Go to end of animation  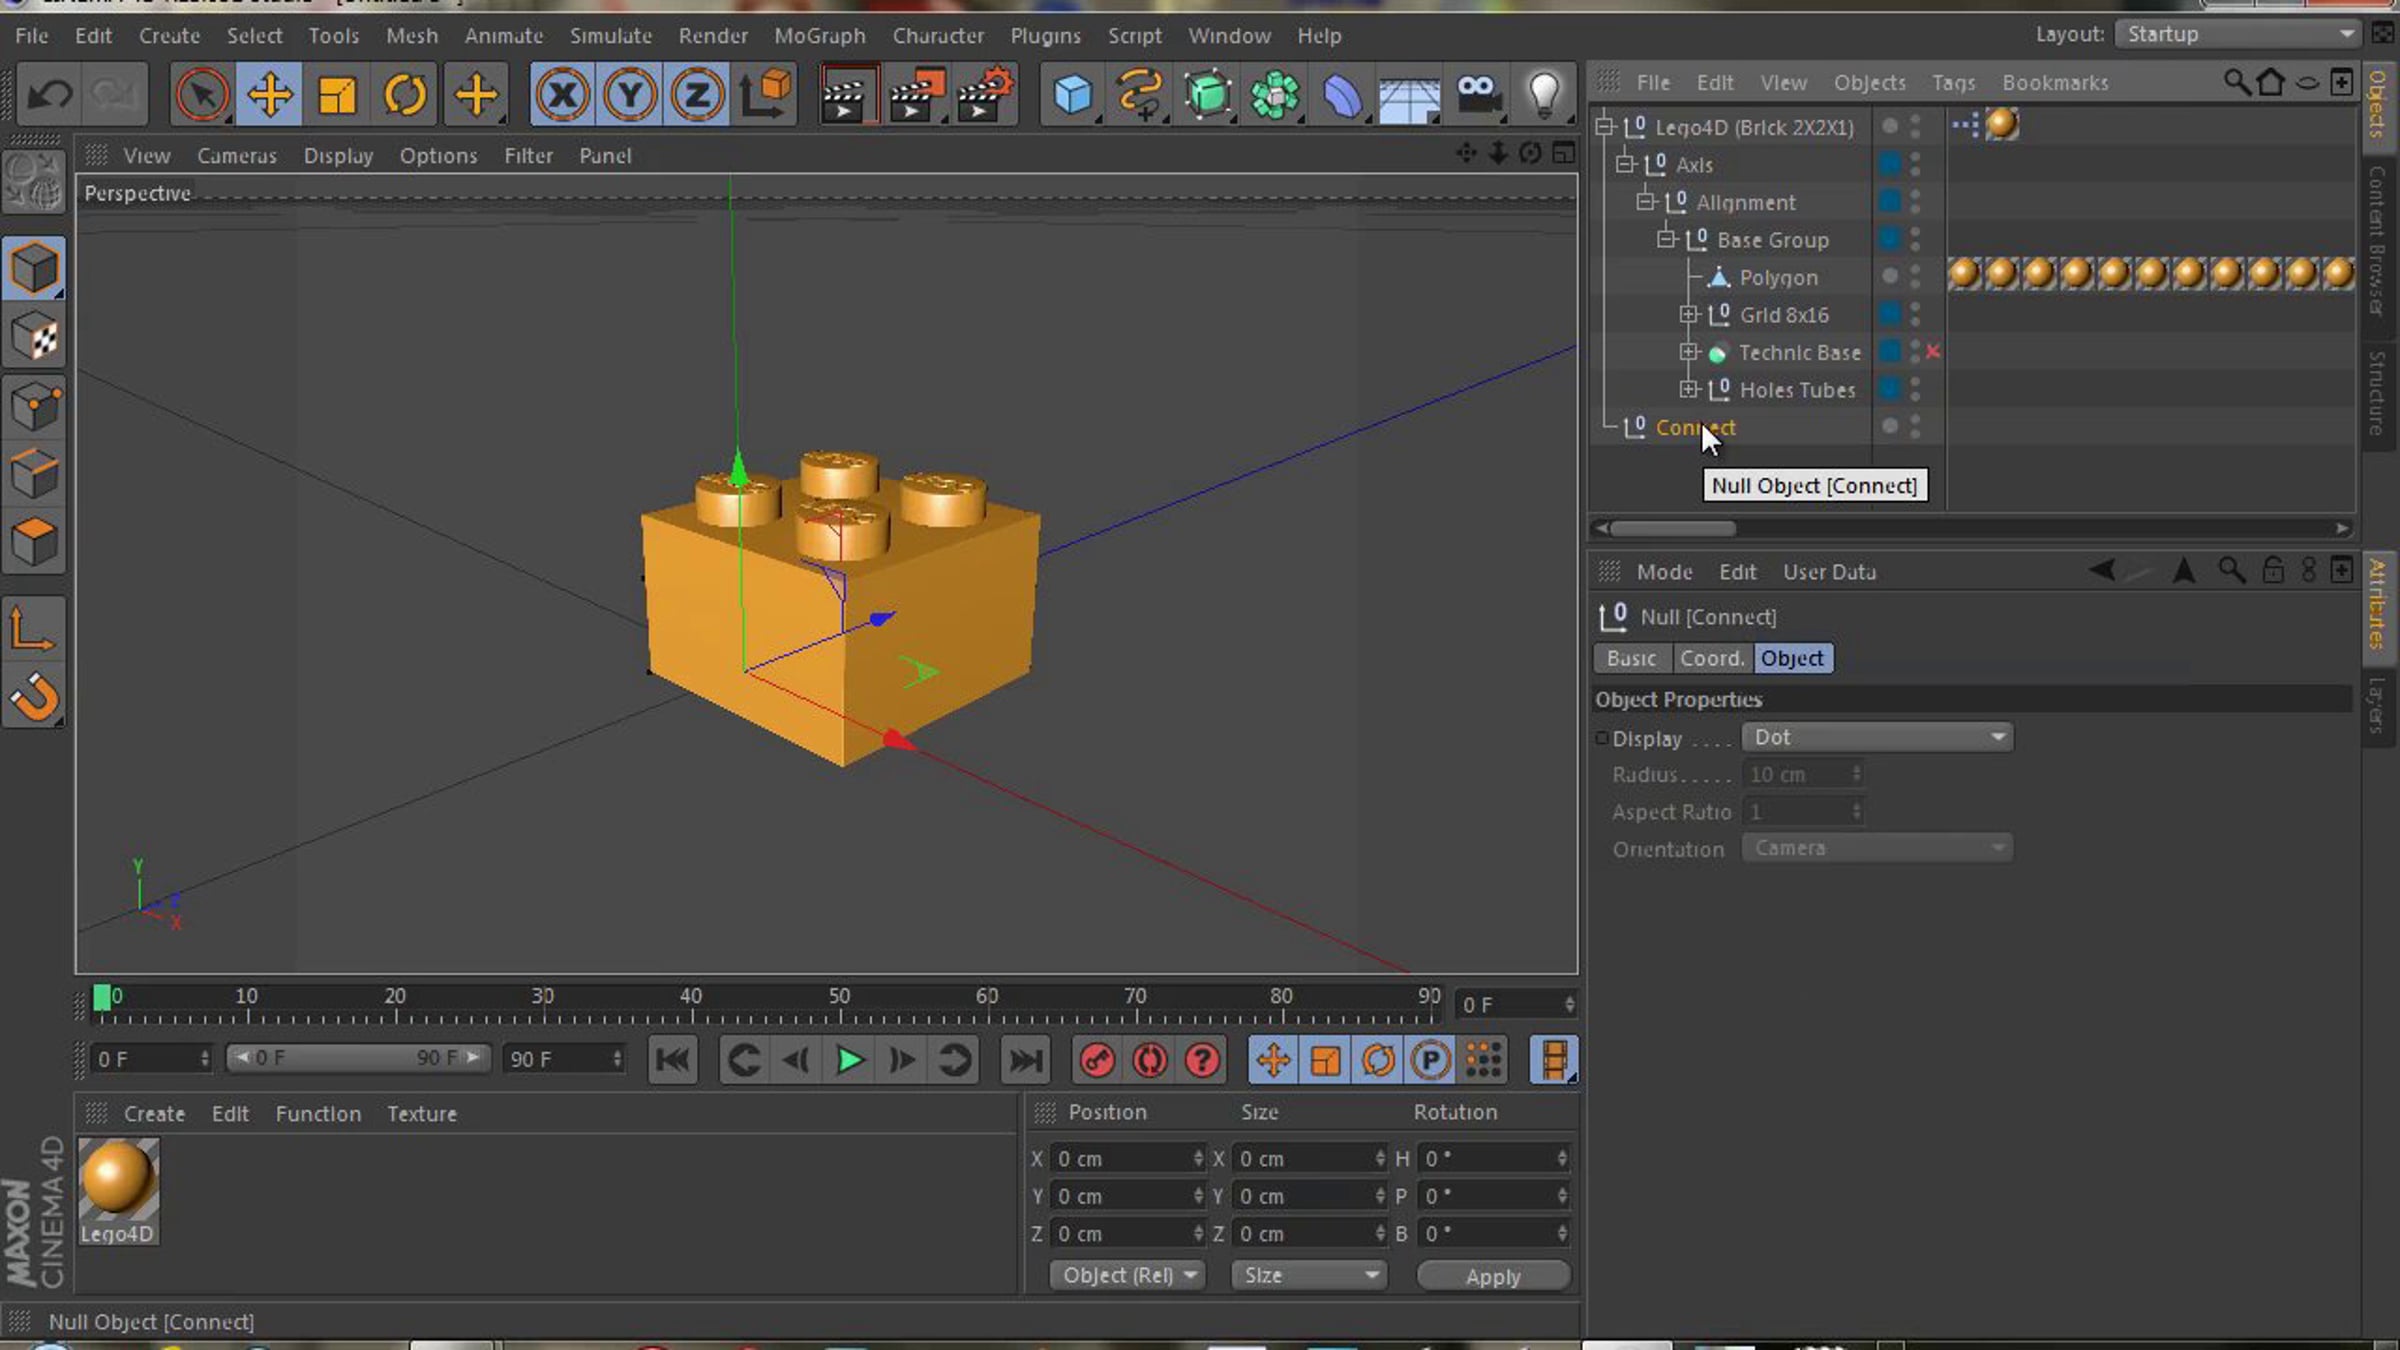[1025, 1060]
